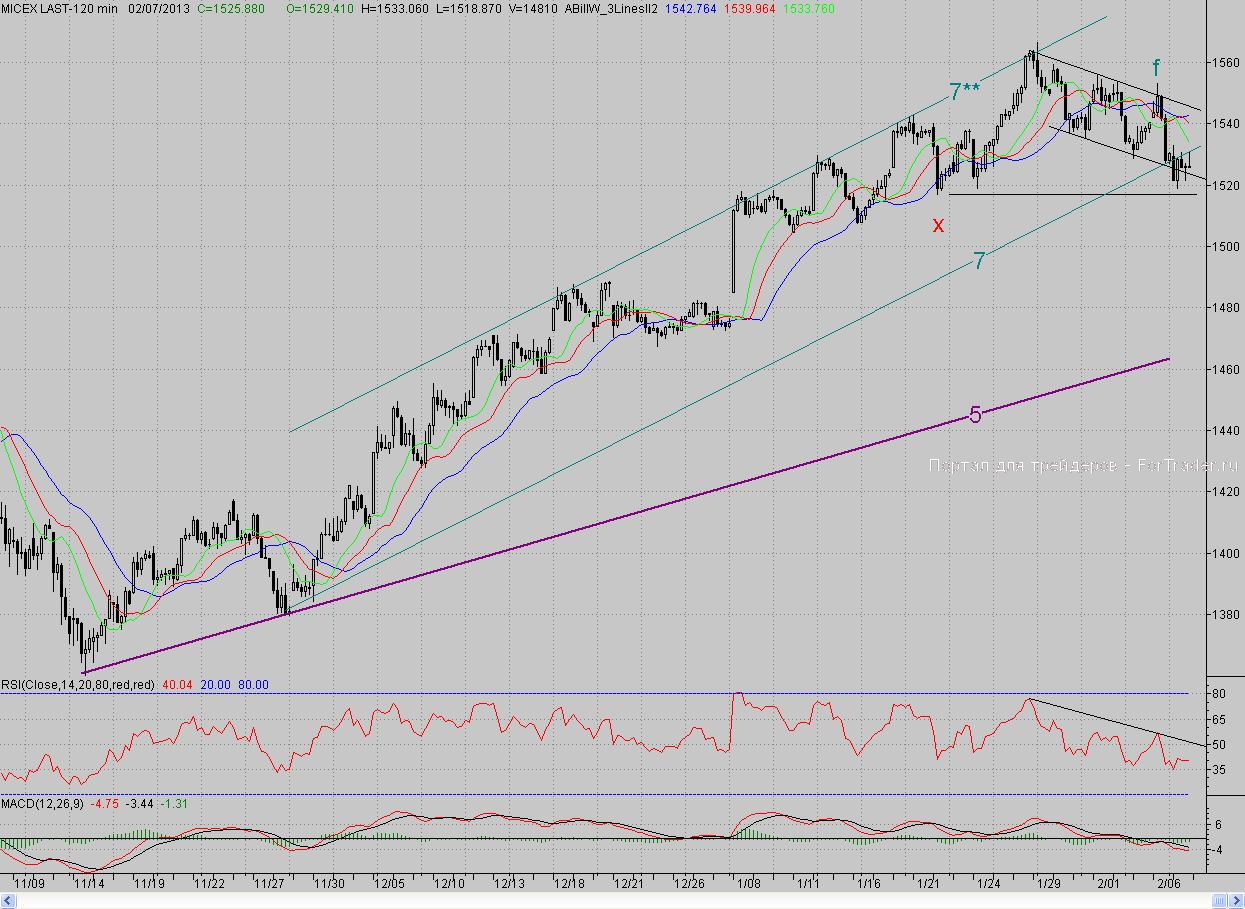Select the 'MICEX LAST-120 min' chart title
This screenshot has width=1245, height=909.
(59, 8)
